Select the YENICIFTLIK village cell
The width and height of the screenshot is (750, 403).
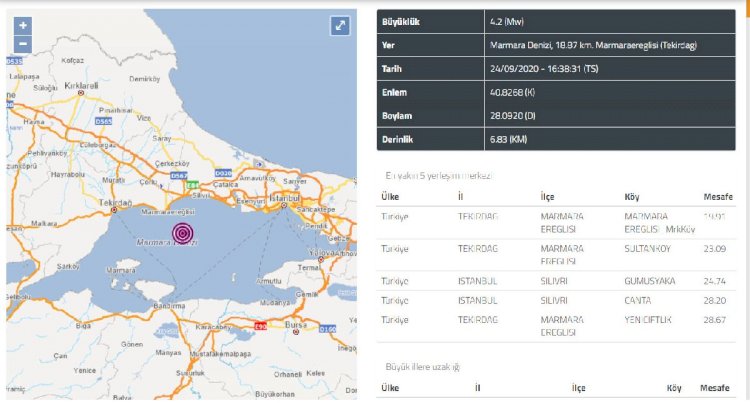[x=648, y=319]
